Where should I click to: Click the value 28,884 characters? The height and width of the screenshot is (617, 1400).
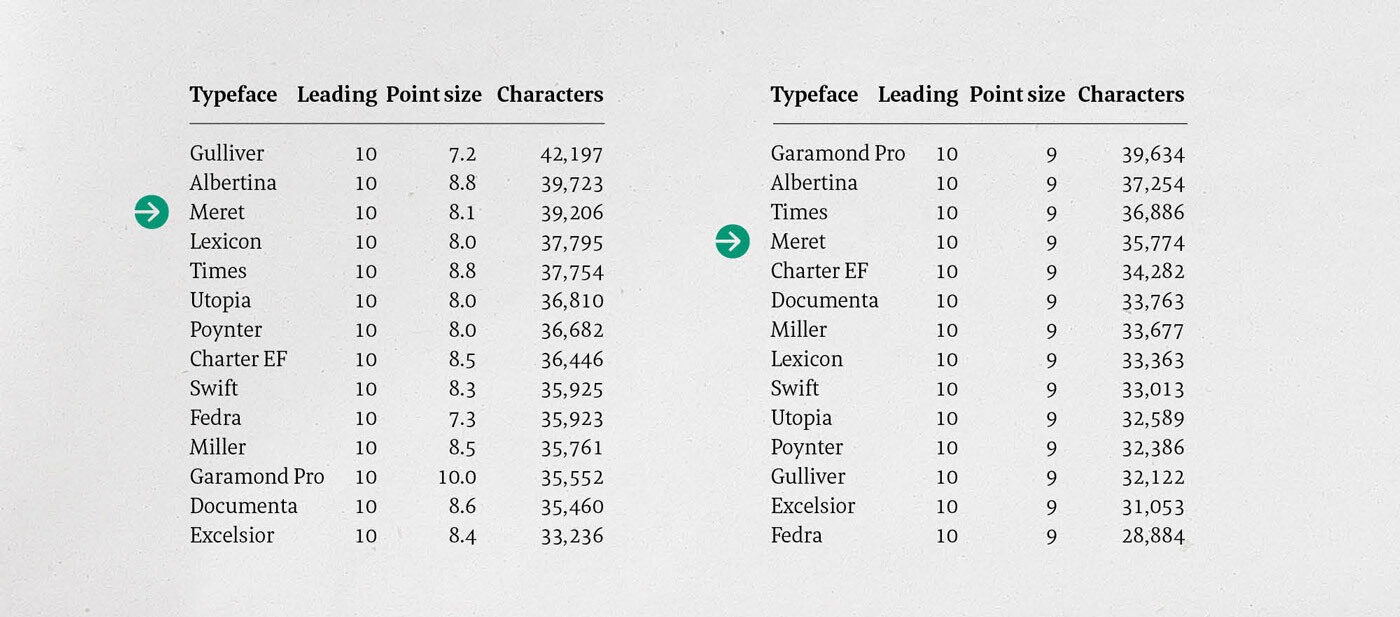(1153, 537)
